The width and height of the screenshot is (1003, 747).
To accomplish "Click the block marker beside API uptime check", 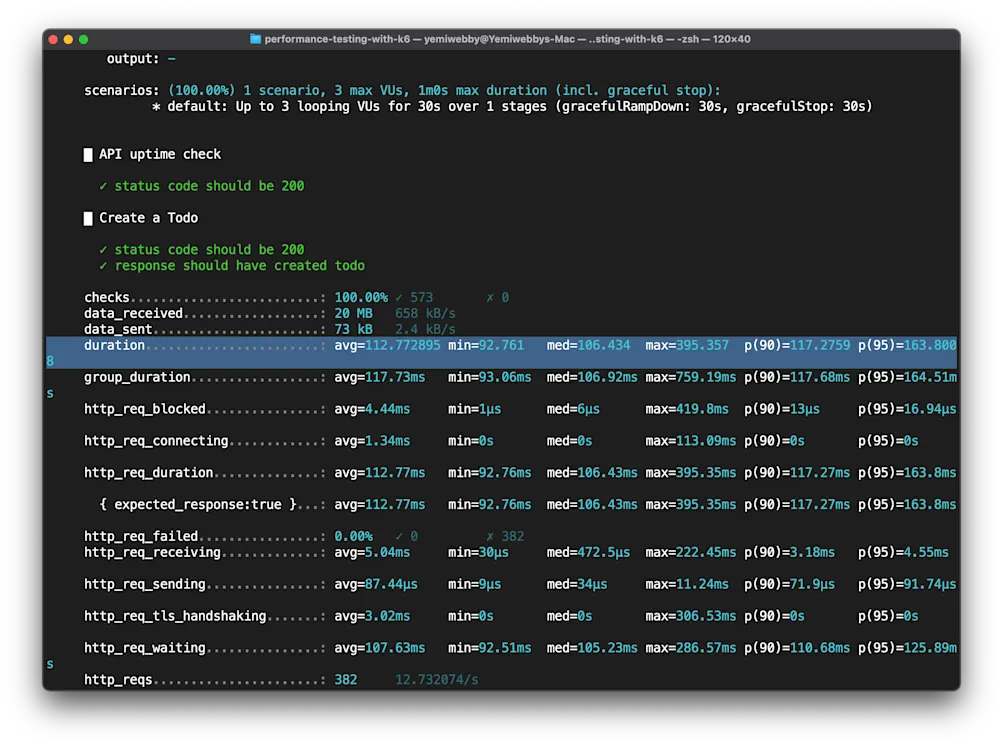I will tap(88, 154).
